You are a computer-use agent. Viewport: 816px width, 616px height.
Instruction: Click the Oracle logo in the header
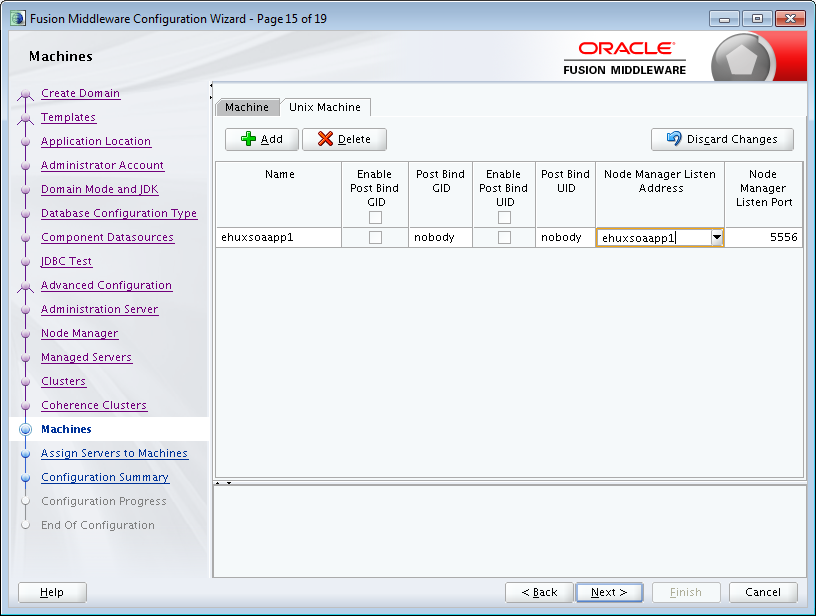point(625,48)
